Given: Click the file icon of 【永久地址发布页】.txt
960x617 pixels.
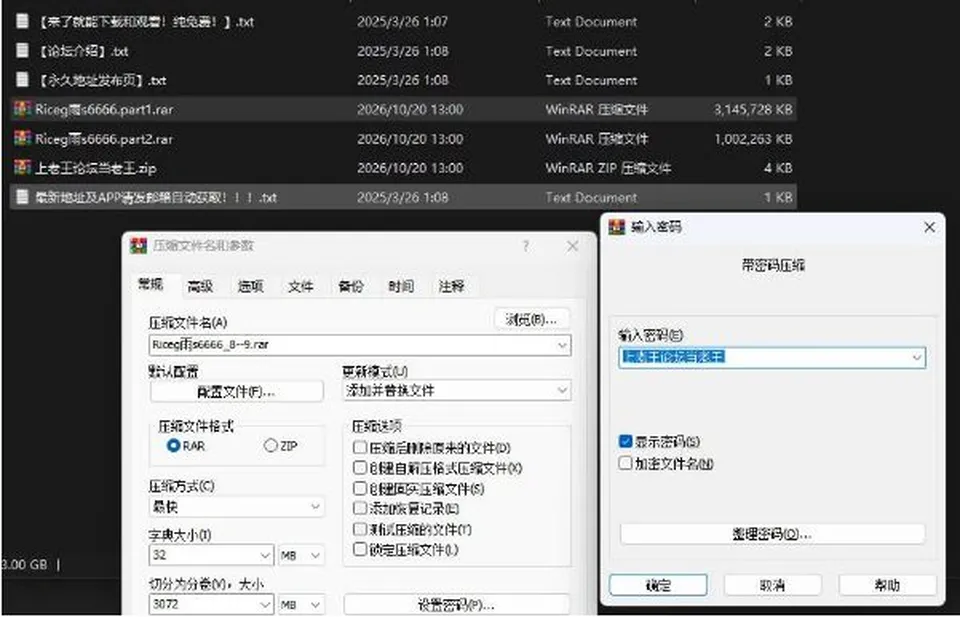Looking at the screenshot, I should (22, 80).
